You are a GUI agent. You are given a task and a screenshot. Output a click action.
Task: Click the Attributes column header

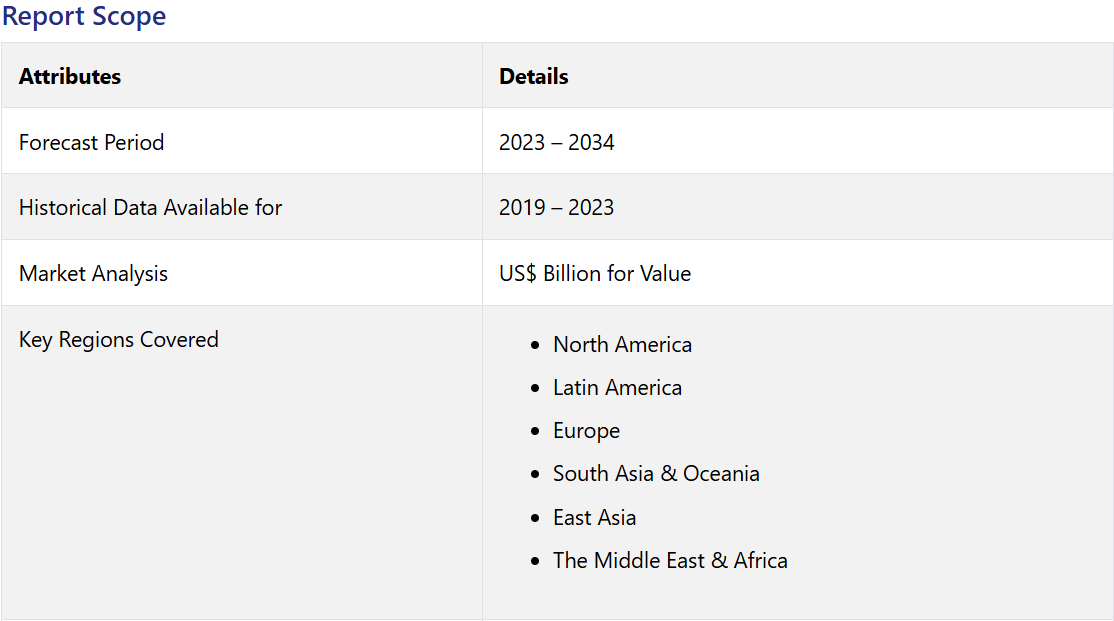click(x=70, y=76)
